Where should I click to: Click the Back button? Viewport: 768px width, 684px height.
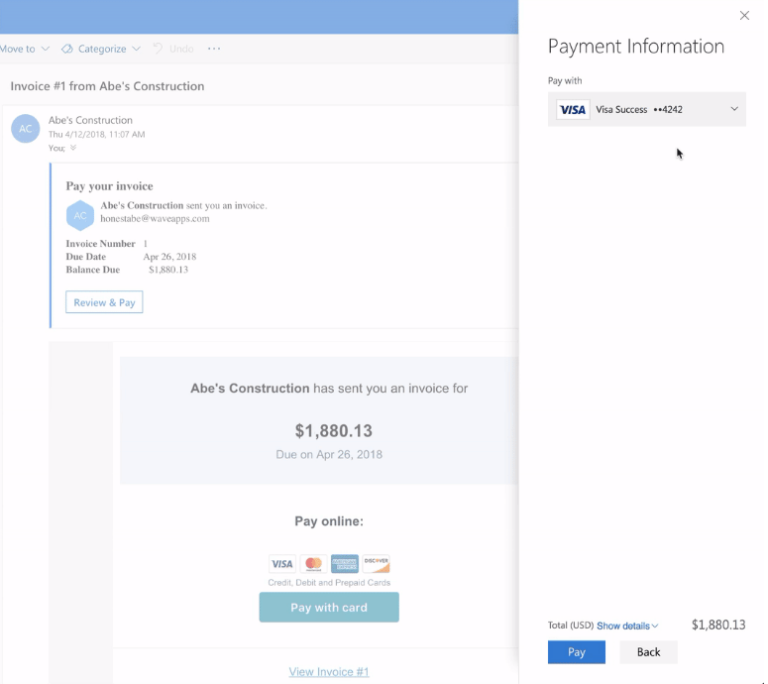click(x=648, y=652)
